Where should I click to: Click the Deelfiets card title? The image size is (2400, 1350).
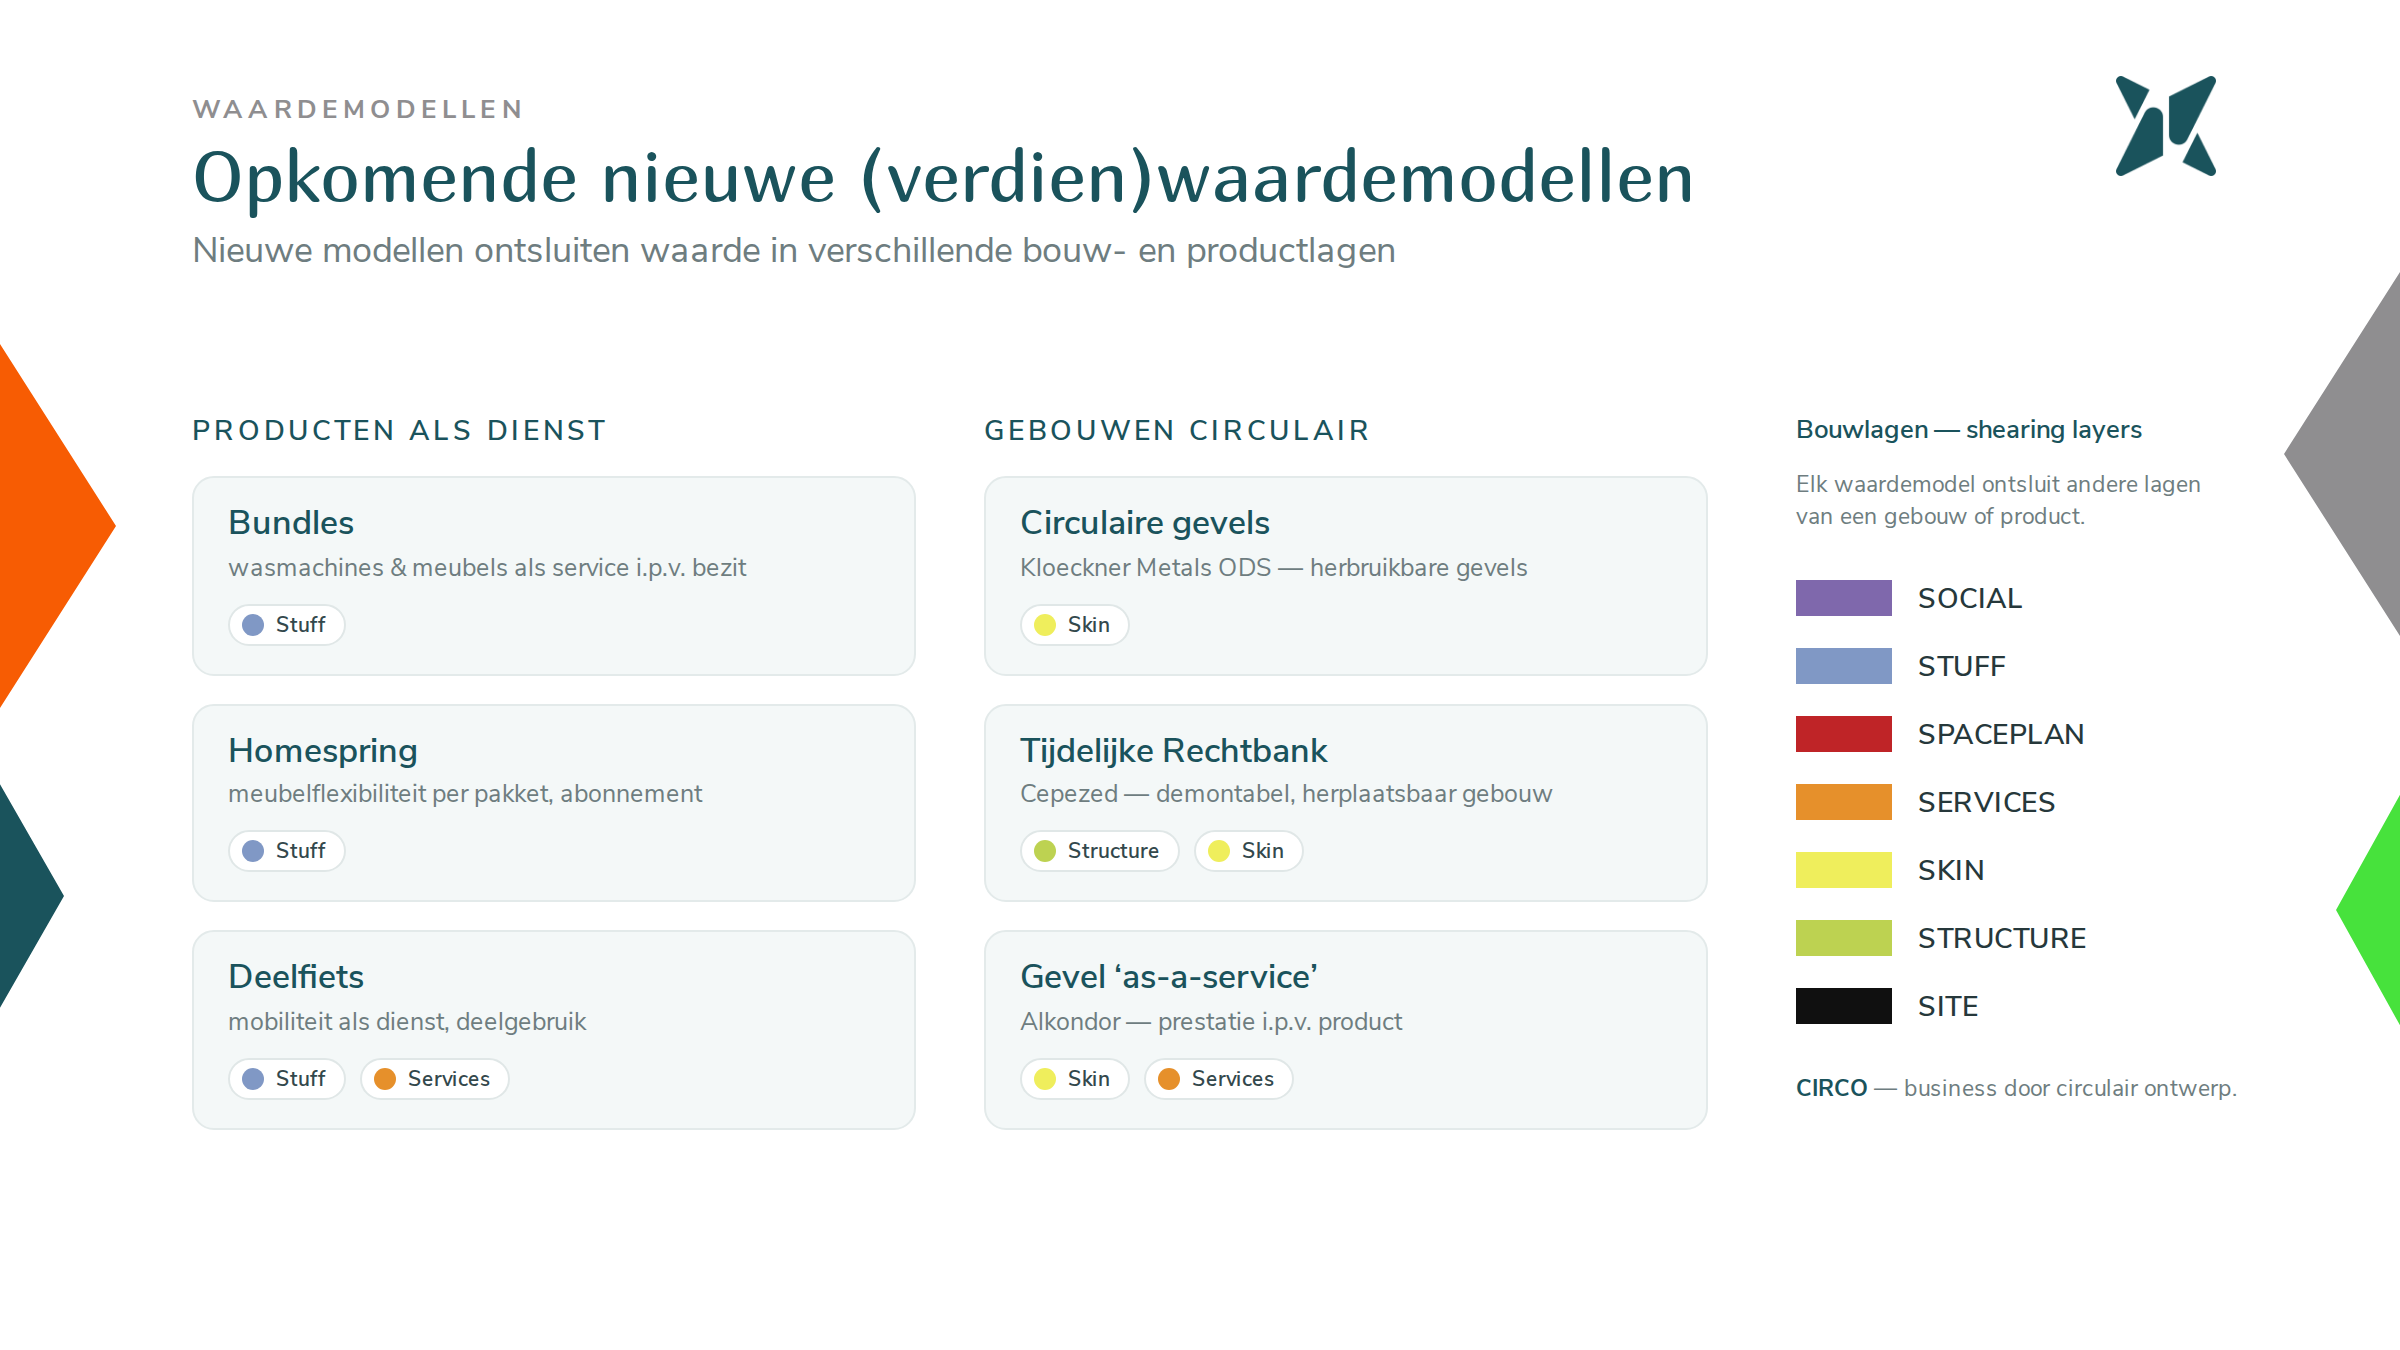(x=296, y=977)
